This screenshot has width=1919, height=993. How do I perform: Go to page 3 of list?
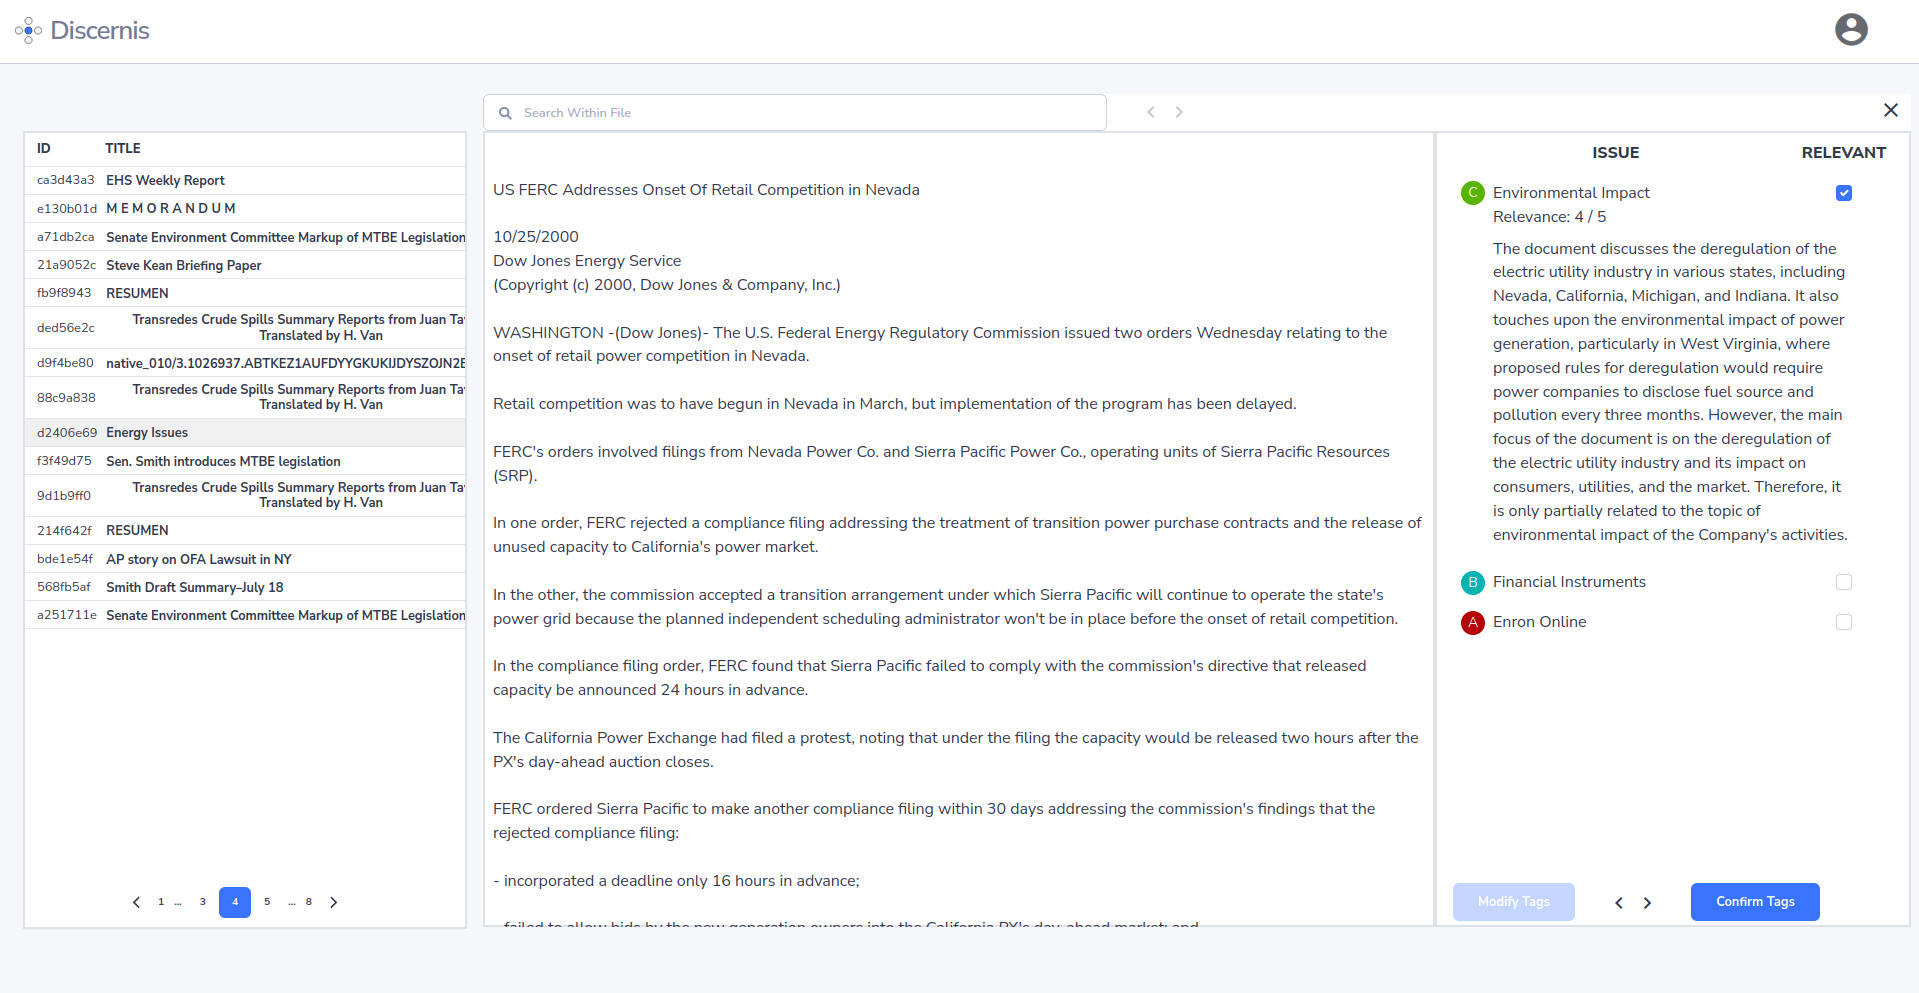tap(203, 902)
